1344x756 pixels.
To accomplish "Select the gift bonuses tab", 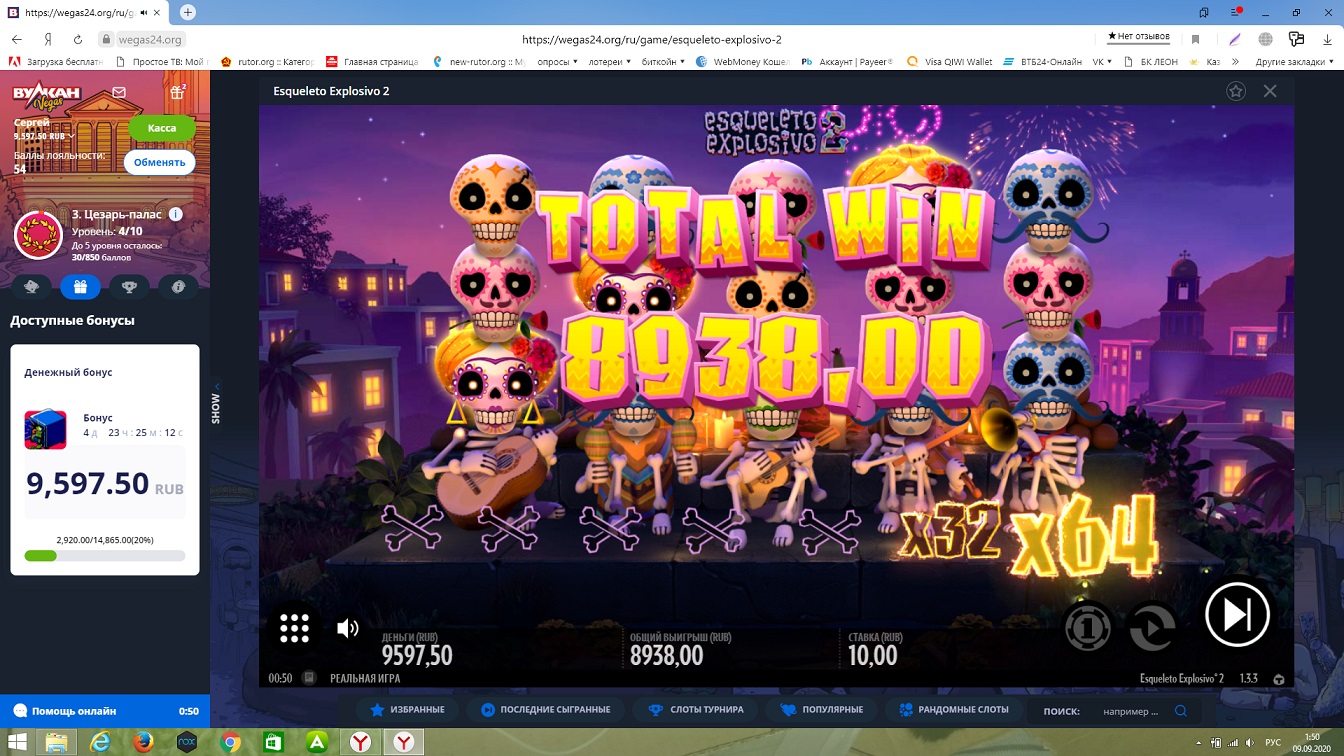I will [x=80, y=287].
